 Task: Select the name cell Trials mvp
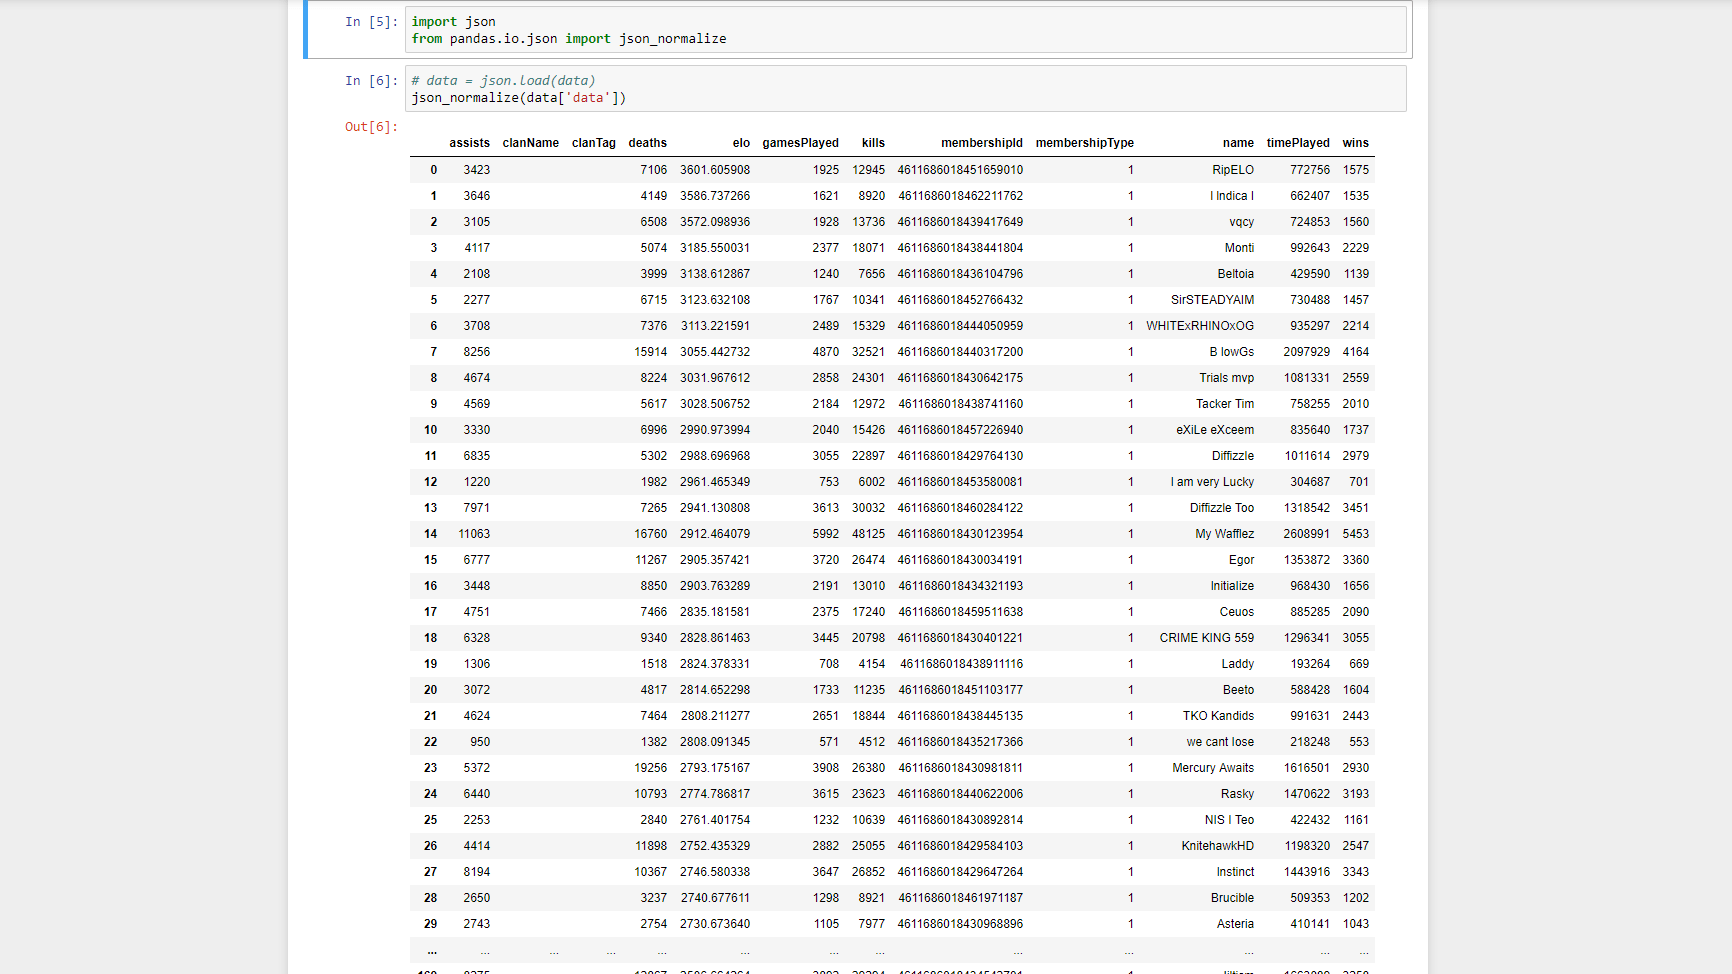[x=1227, y=378]
